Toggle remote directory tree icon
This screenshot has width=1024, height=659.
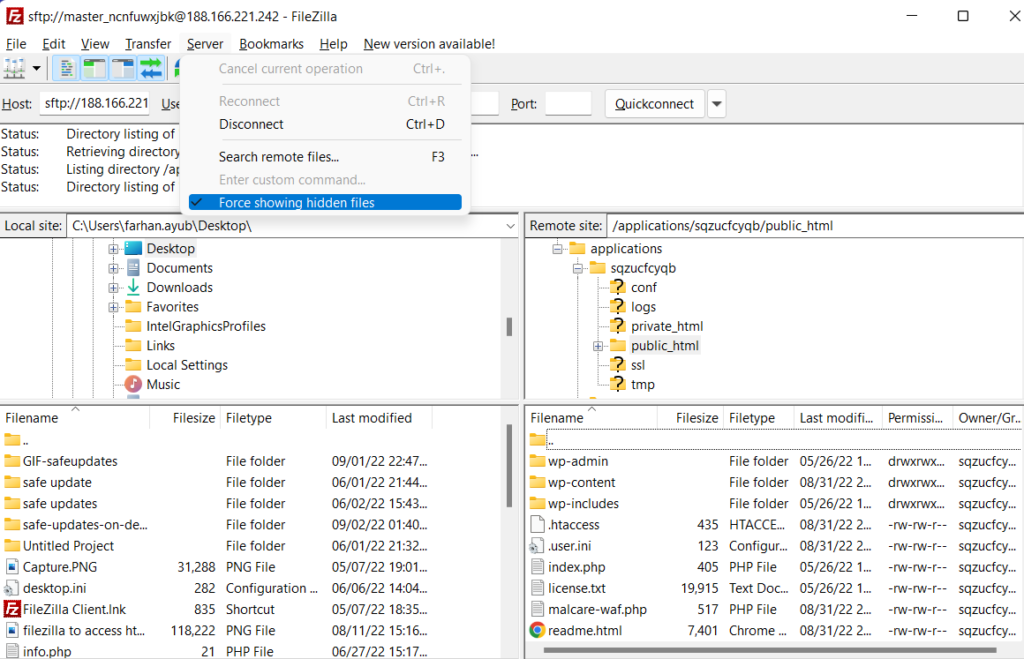[x=122, y=69]
